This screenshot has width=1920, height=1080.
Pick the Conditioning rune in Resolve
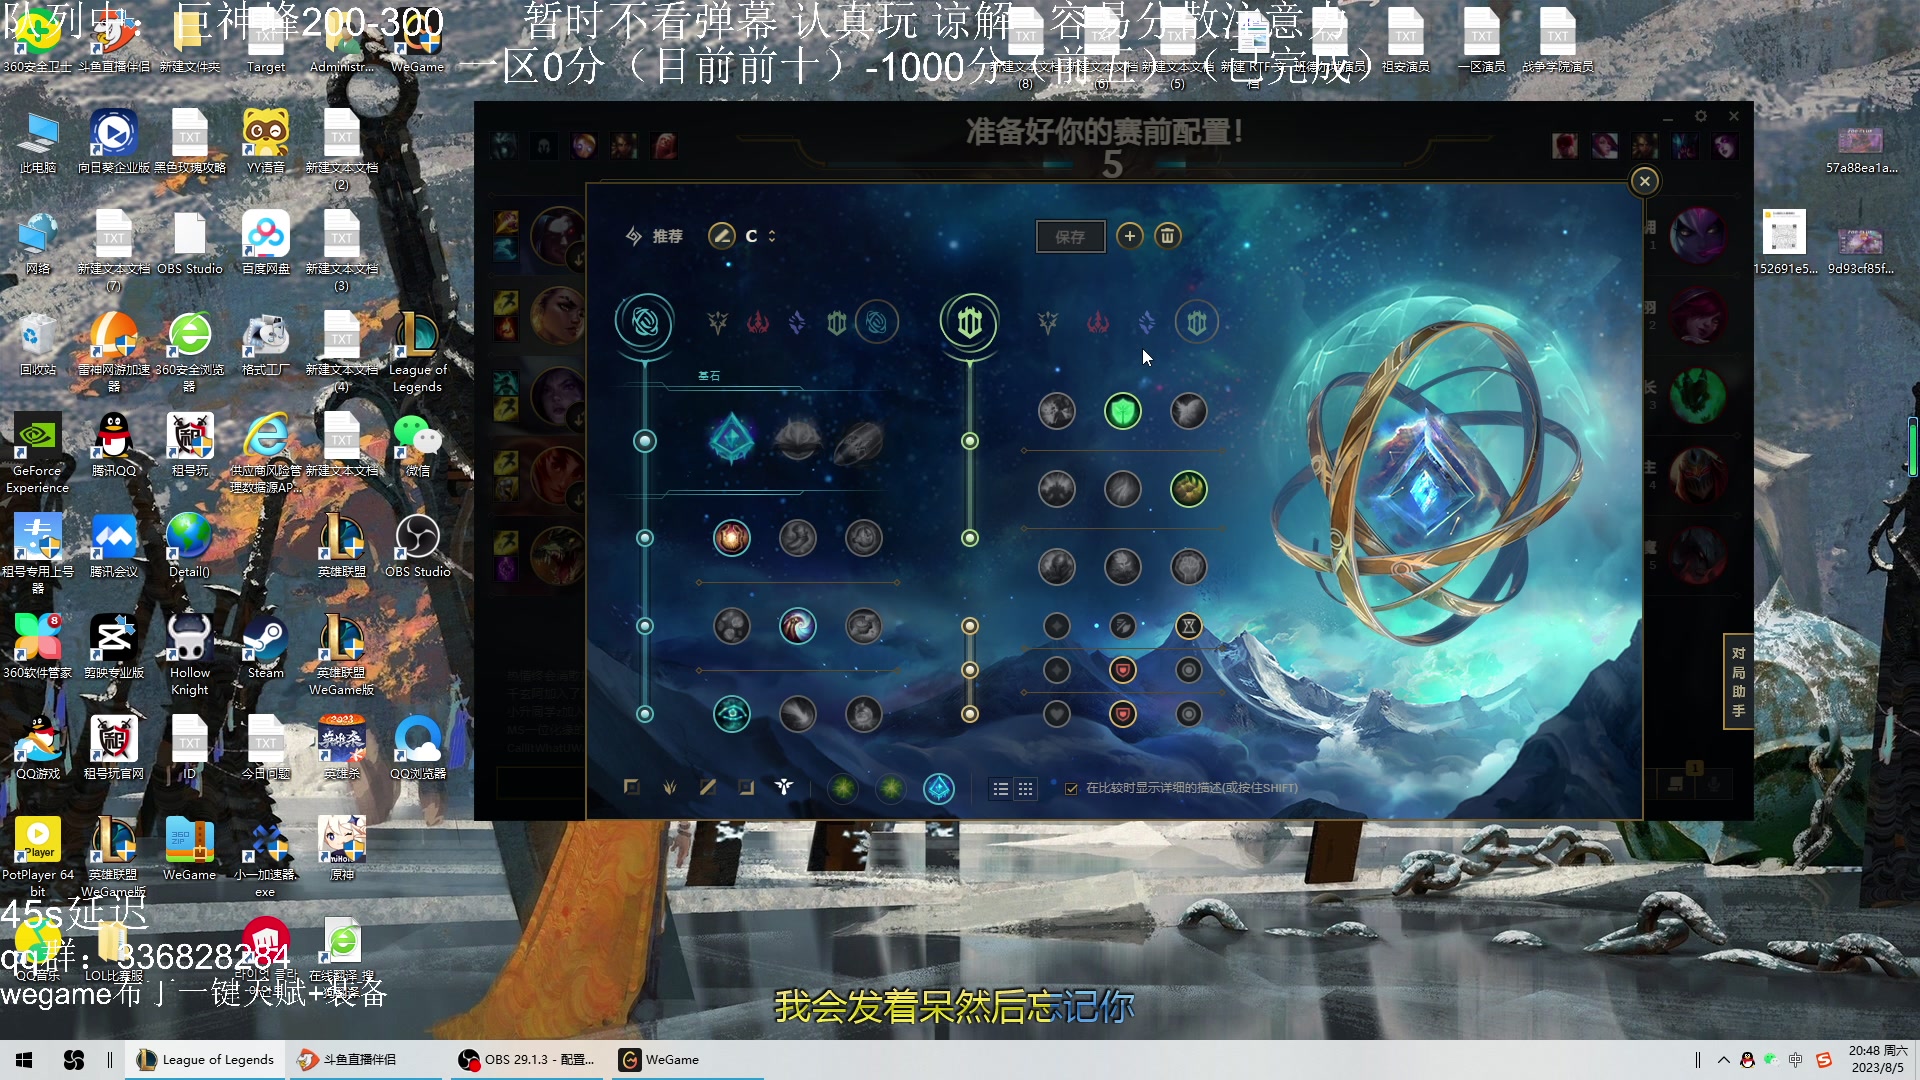pos(1056,489)
